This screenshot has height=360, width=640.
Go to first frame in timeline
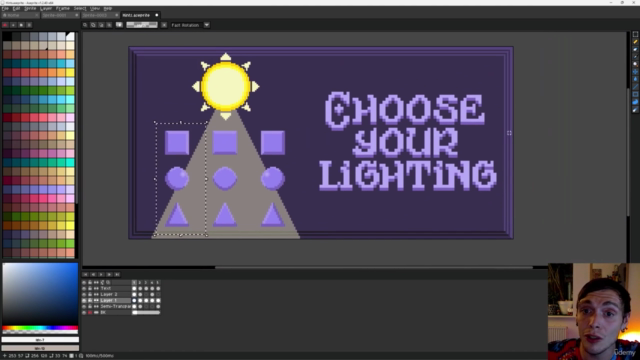[x=85, y=275]
